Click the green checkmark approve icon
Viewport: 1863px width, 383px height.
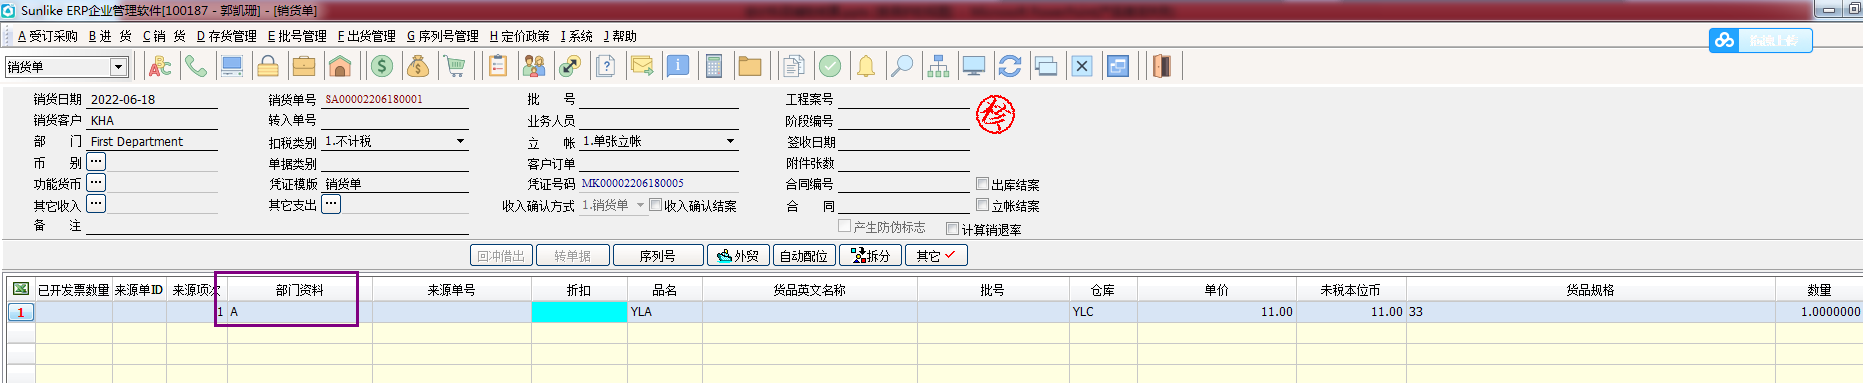pos(830,67)
